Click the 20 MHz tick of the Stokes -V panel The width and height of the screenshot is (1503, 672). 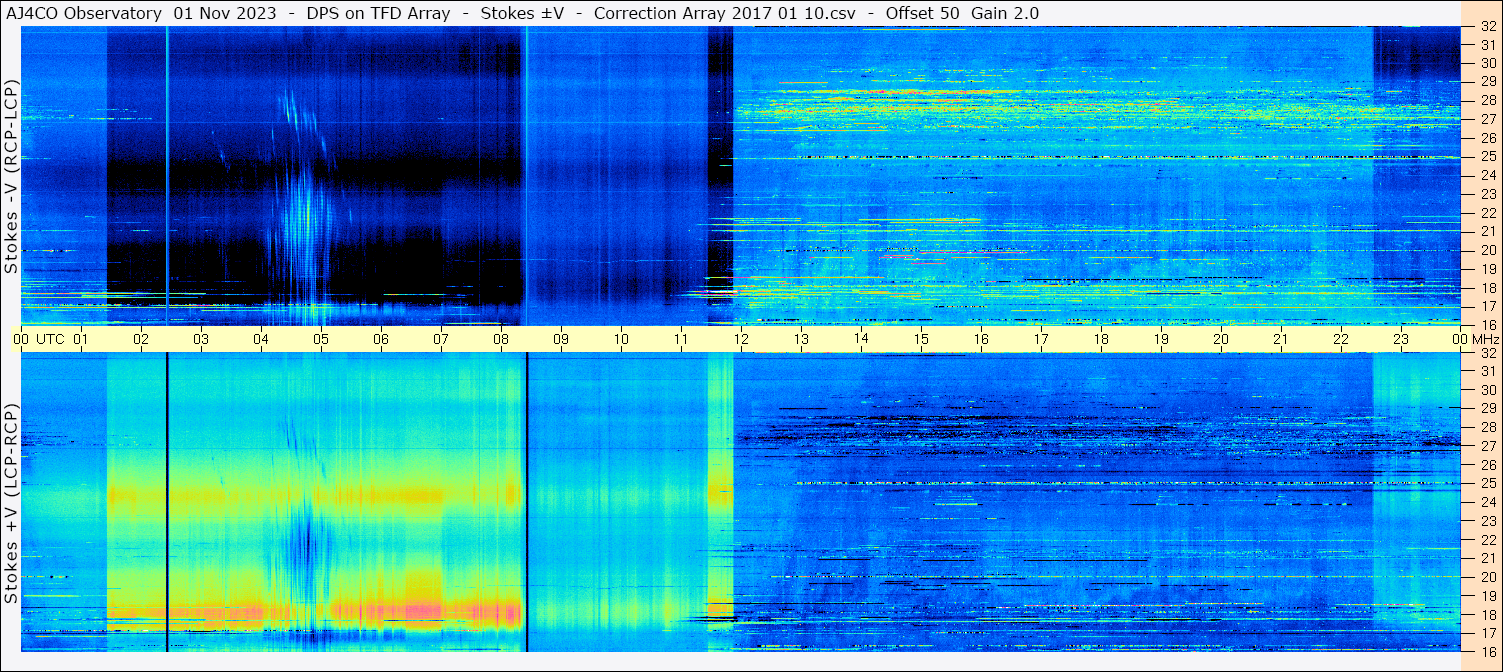(x=1487, y=250)
